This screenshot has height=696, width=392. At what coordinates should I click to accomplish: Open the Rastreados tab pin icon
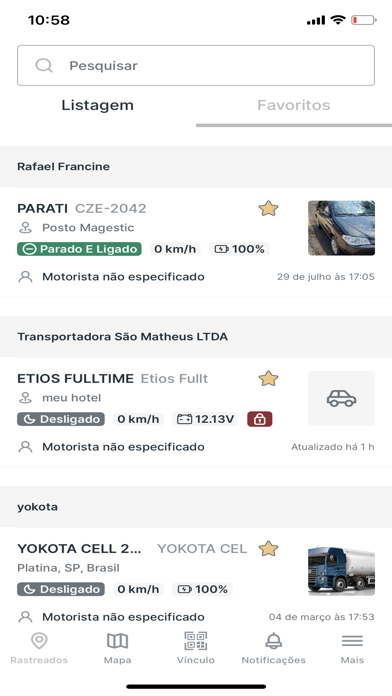(39, 641)
